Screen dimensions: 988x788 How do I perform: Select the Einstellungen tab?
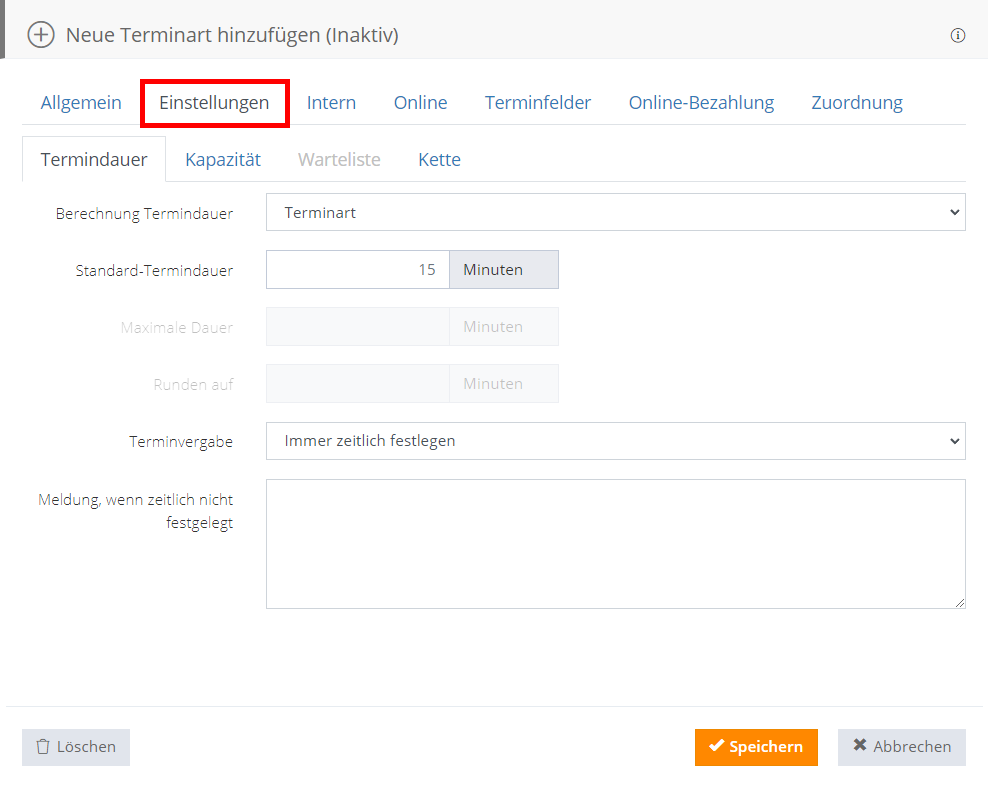pyautogui.click(x=214, y=103)
